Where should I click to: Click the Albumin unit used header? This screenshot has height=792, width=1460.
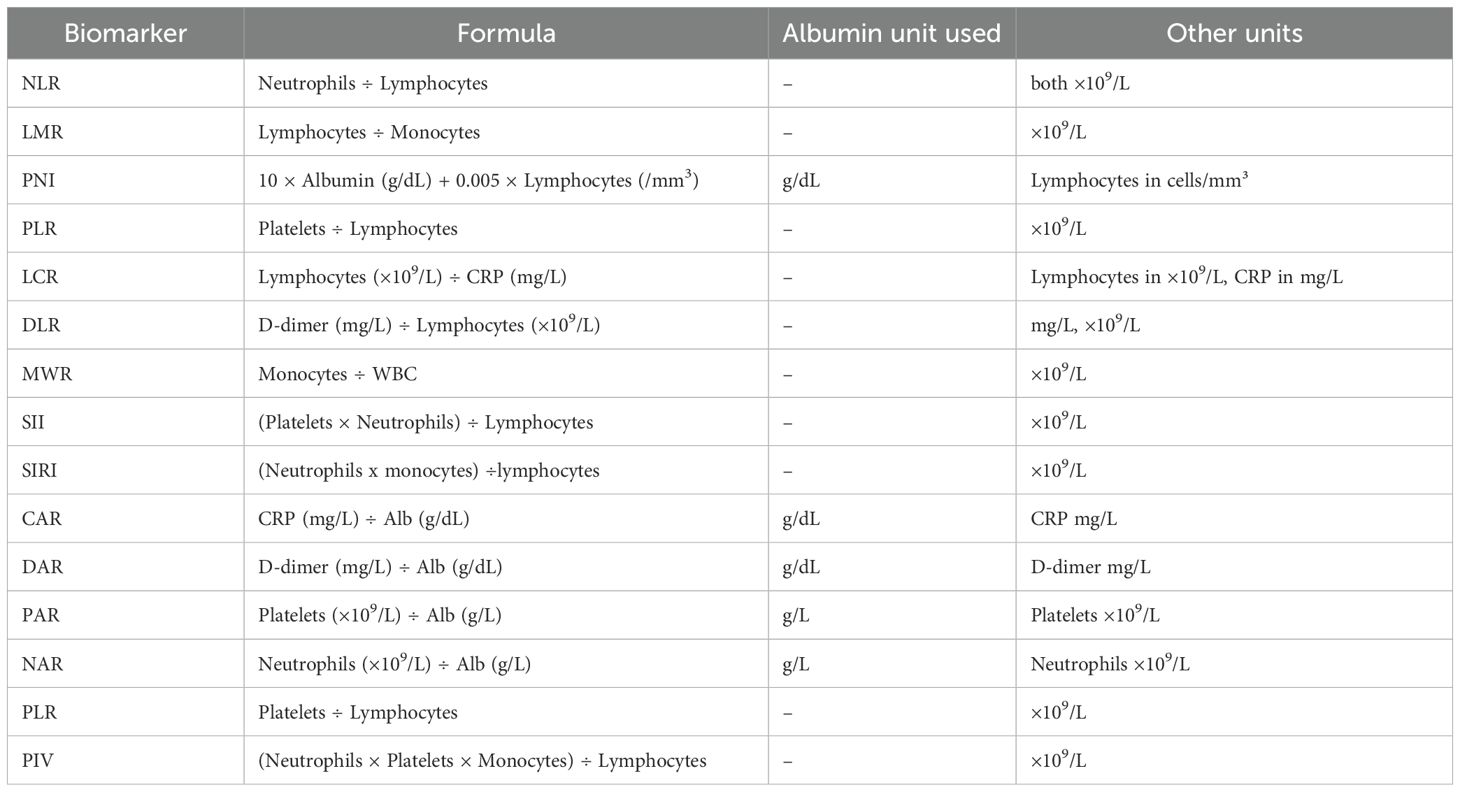pyautogui.click(x=891, y=33)
